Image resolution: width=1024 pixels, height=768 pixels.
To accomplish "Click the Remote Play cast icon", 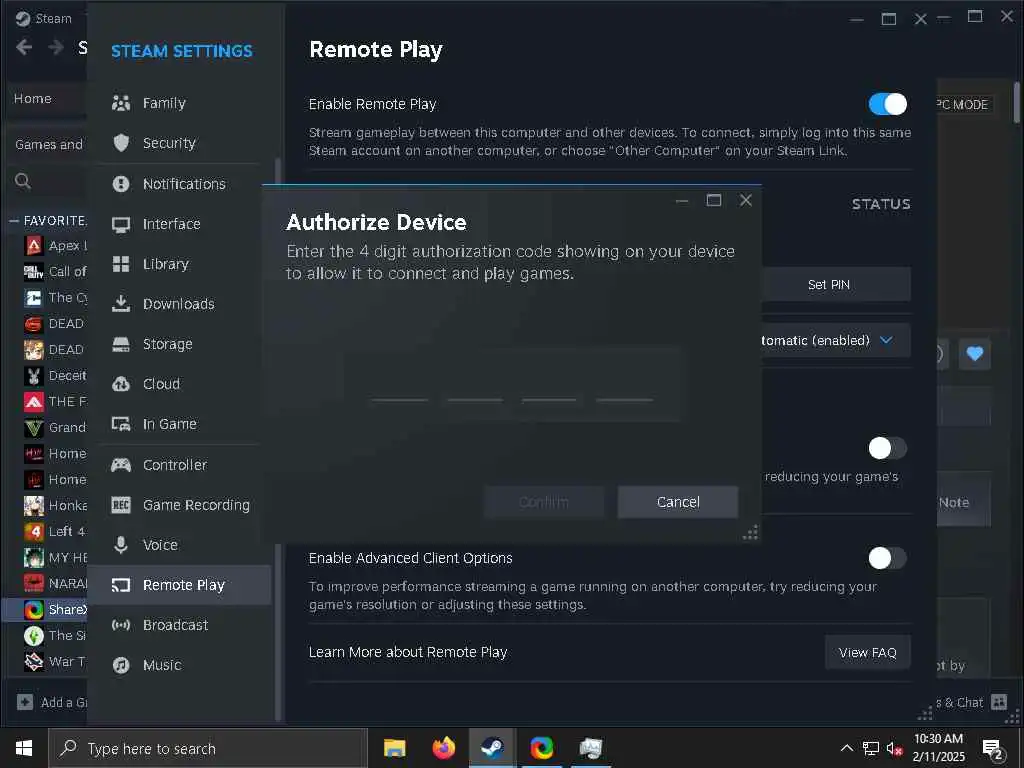I will (x=121, y=585).
